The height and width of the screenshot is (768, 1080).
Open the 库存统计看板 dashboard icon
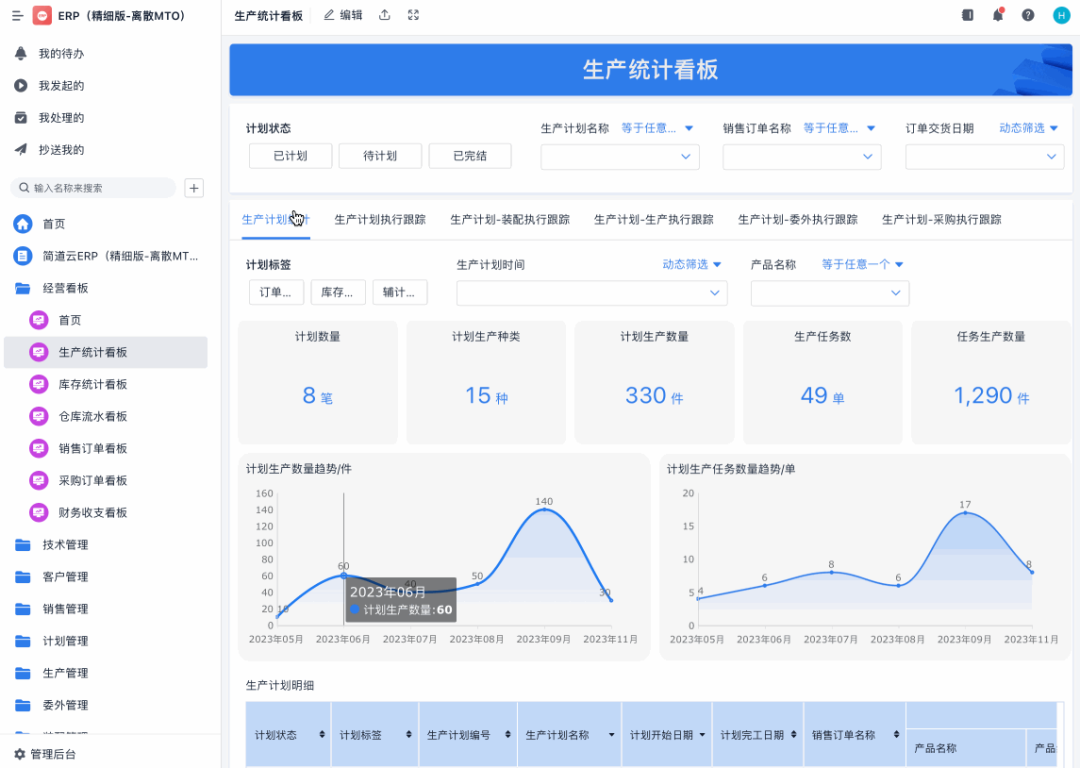(39, 384)
